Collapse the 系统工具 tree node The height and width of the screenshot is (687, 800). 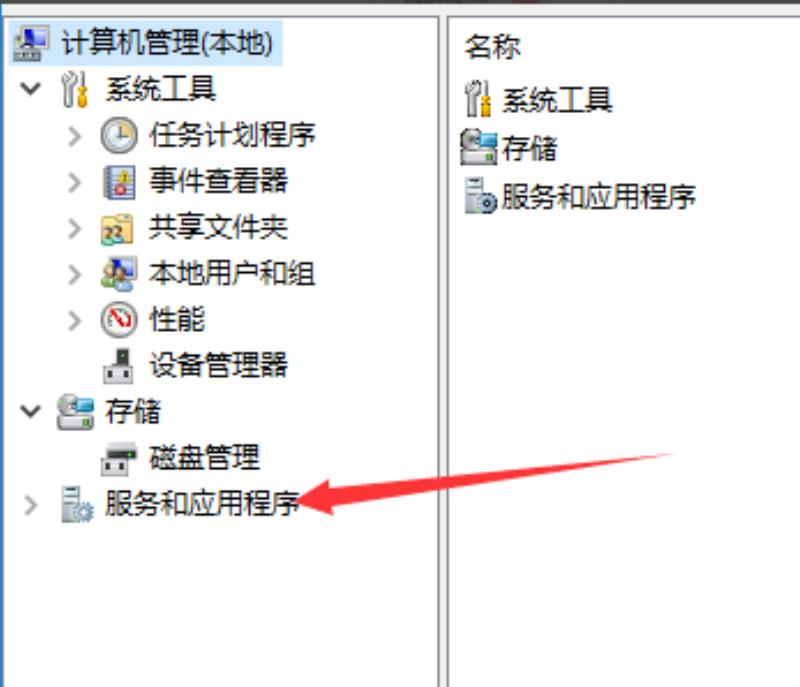click(x=31, y=89)
